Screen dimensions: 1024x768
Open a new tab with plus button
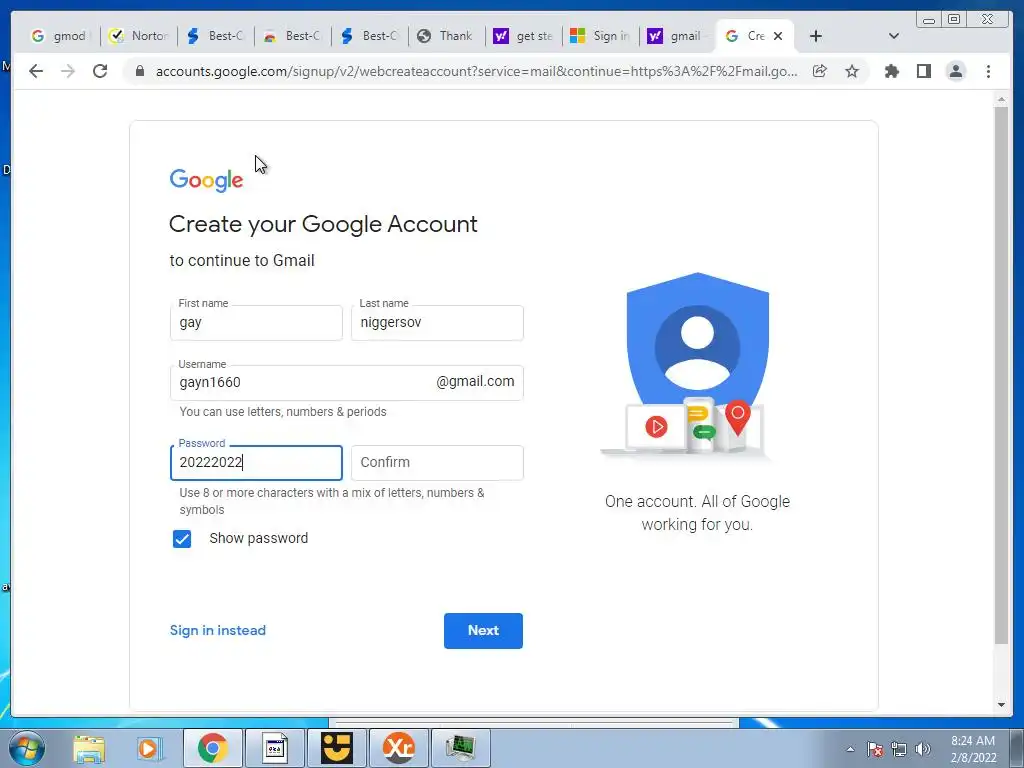click(816, 36)
